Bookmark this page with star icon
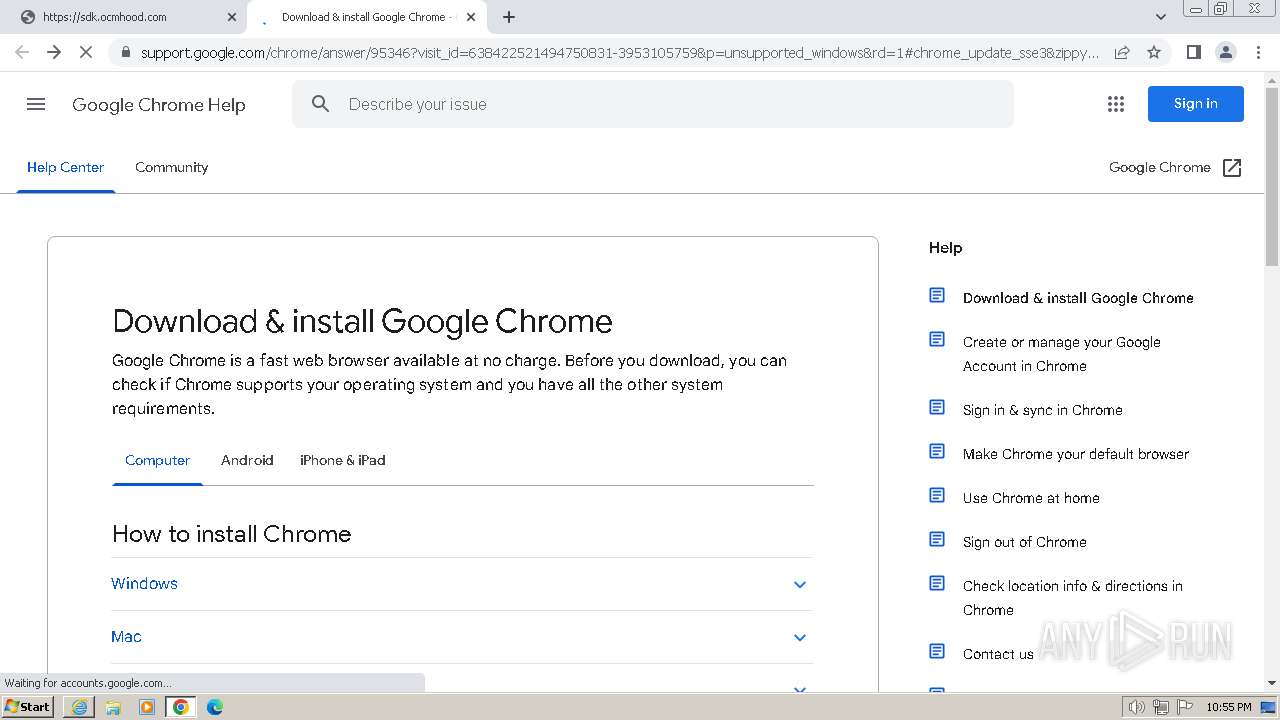The height and width of the screenshot is (720, 1280). [1154, 52]
